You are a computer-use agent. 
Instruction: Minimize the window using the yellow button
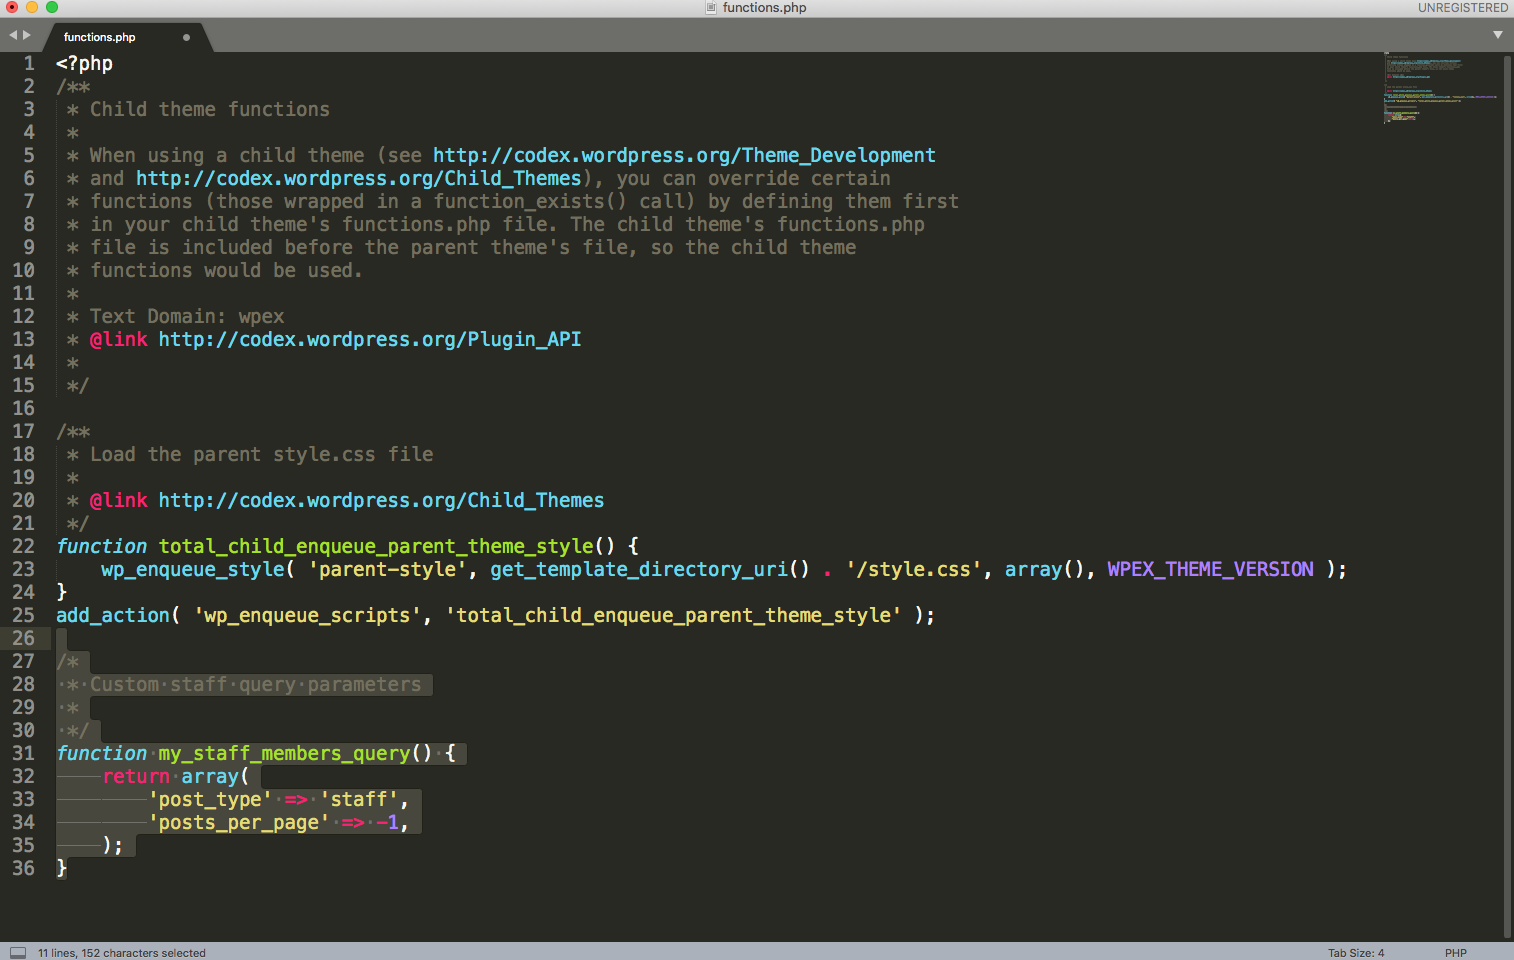click(x=32, y=7)
